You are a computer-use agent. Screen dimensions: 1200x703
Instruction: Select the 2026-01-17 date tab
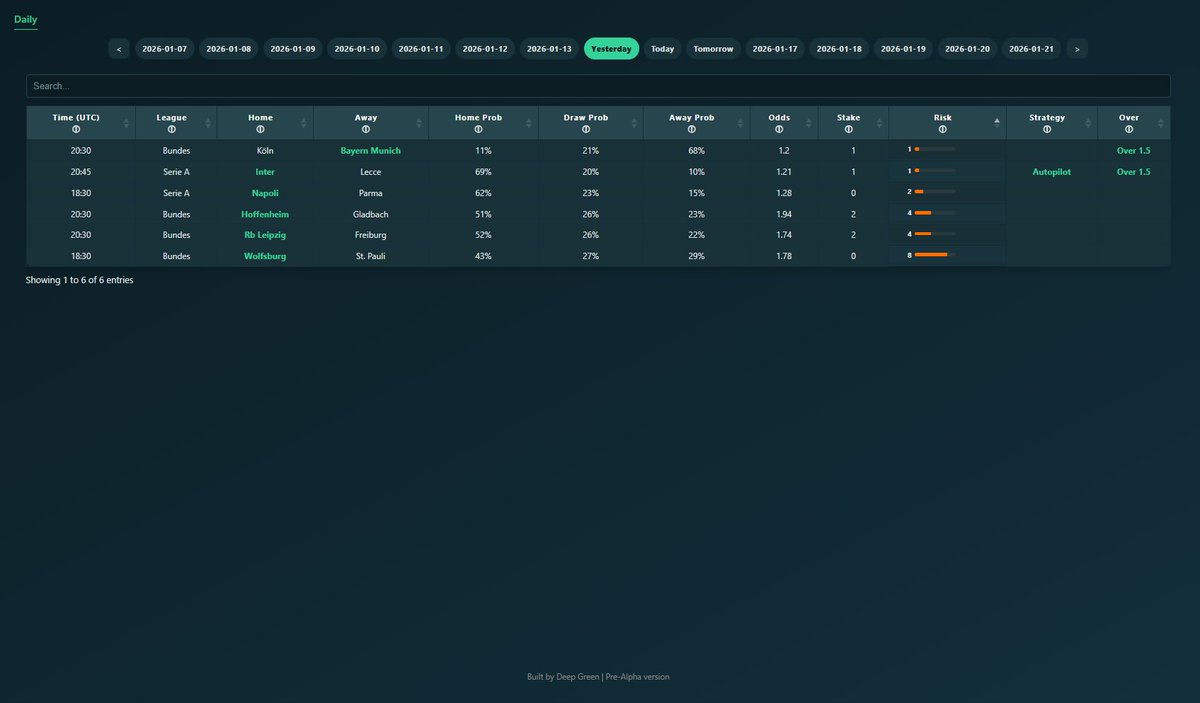coord(775,48)
